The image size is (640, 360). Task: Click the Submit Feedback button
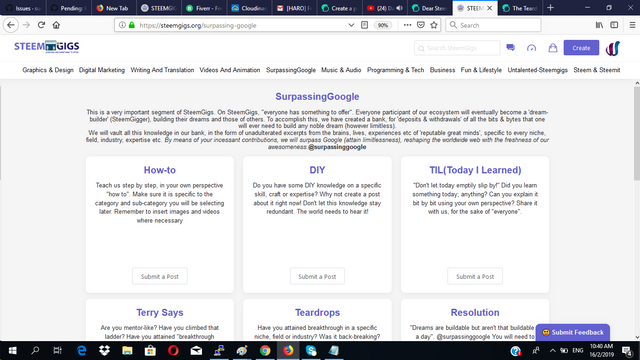tap(573, 332)
